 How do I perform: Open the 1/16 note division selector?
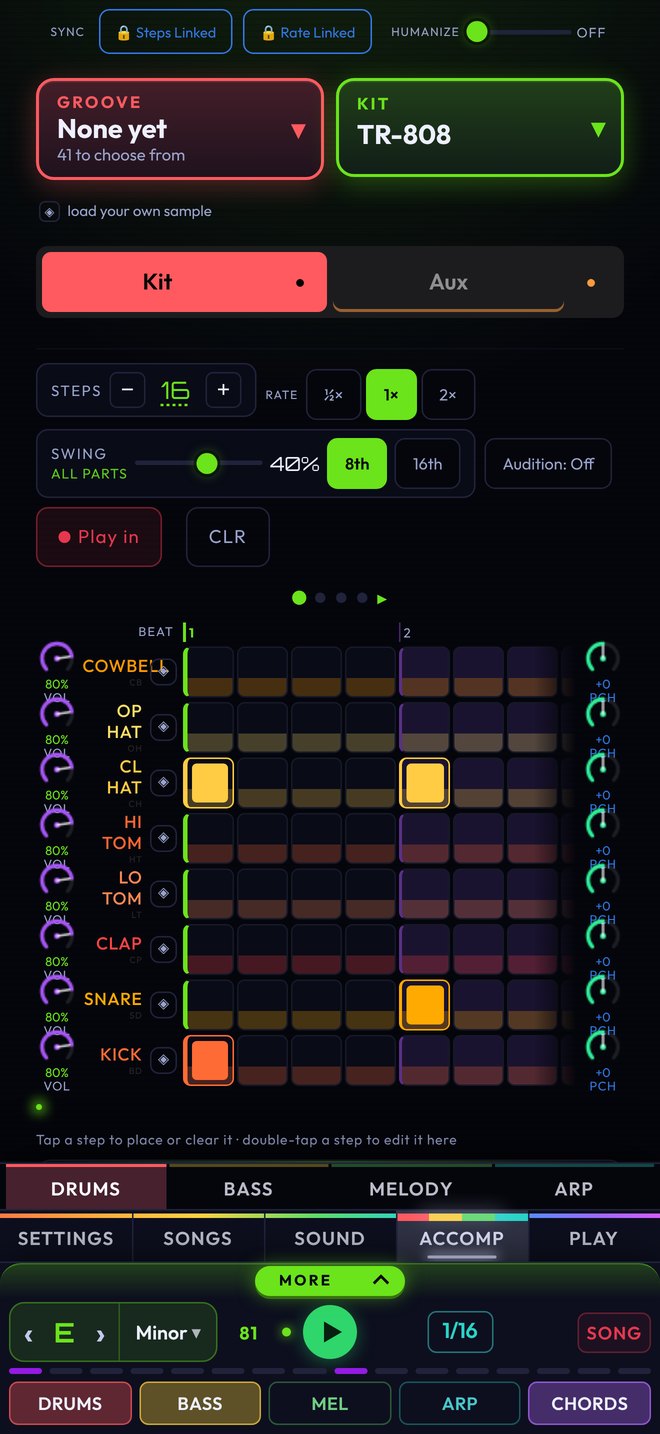[460, 1331]
